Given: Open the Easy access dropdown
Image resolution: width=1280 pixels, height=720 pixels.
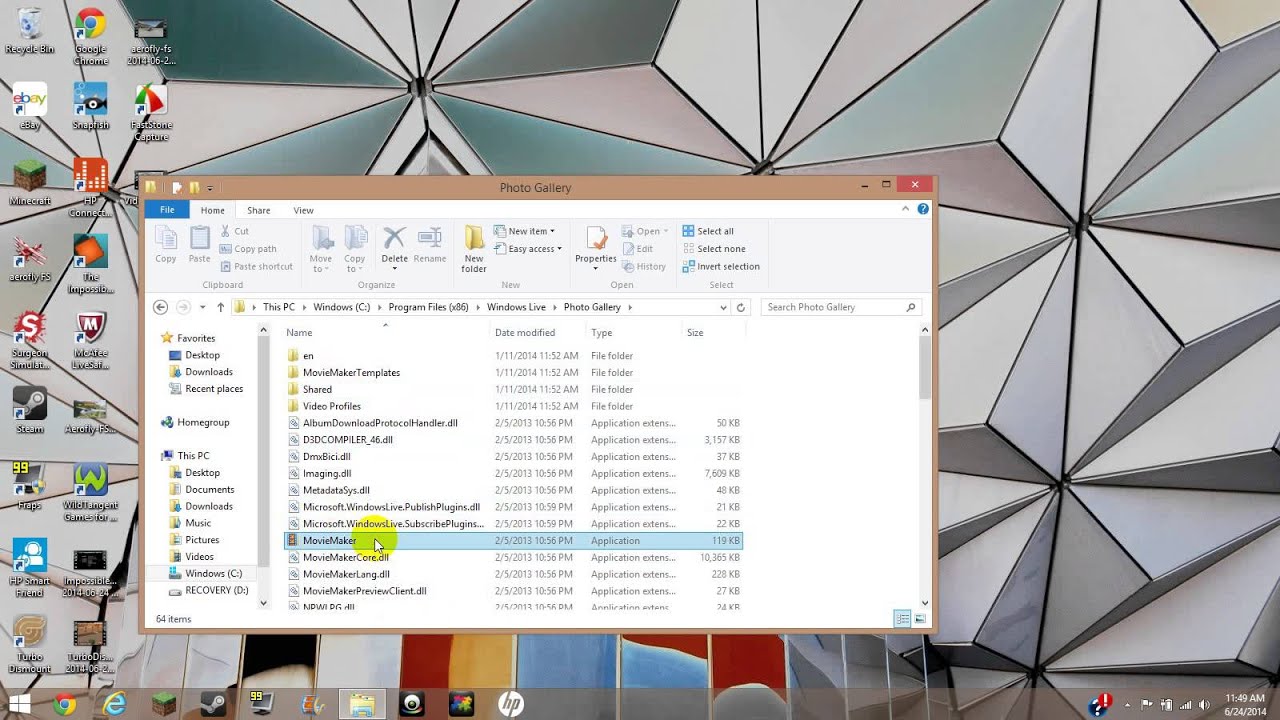Looking at the screenshot, I should pos(528,249).
